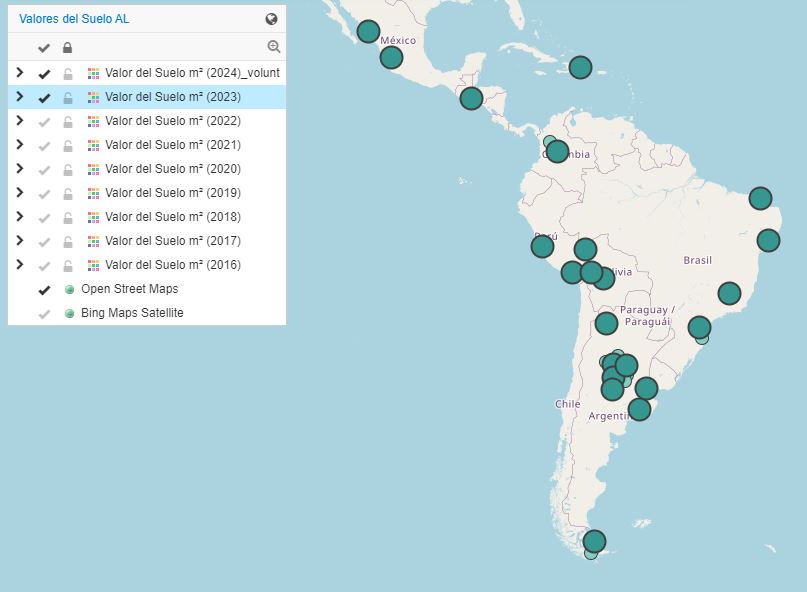Click the checkmark icon in column header
The width and height of the screenshot is (807, 592).
pos(44,48)
